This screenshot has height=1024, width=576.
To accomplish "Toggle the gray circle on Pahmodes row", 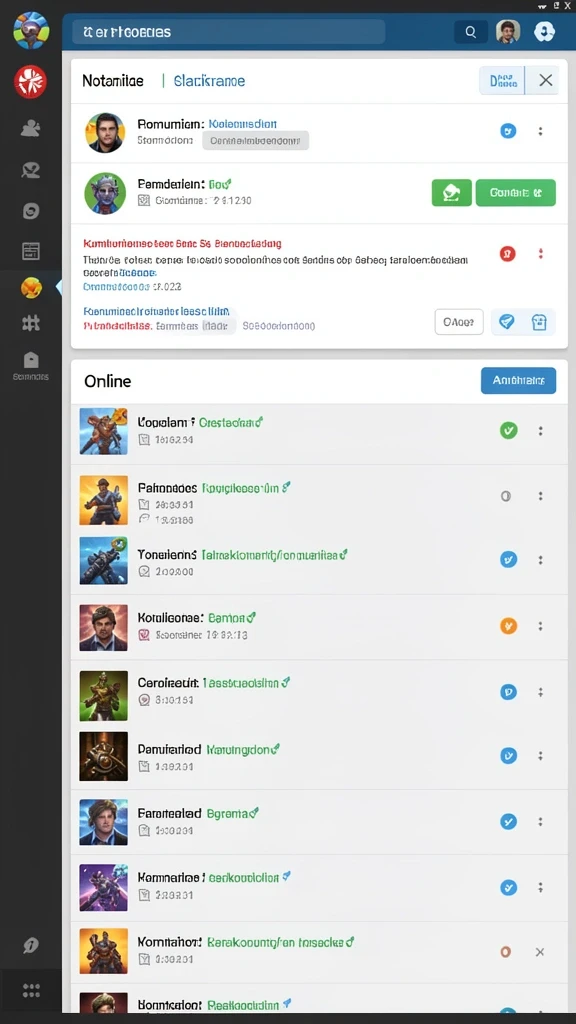I will click(x=505, y=496).
